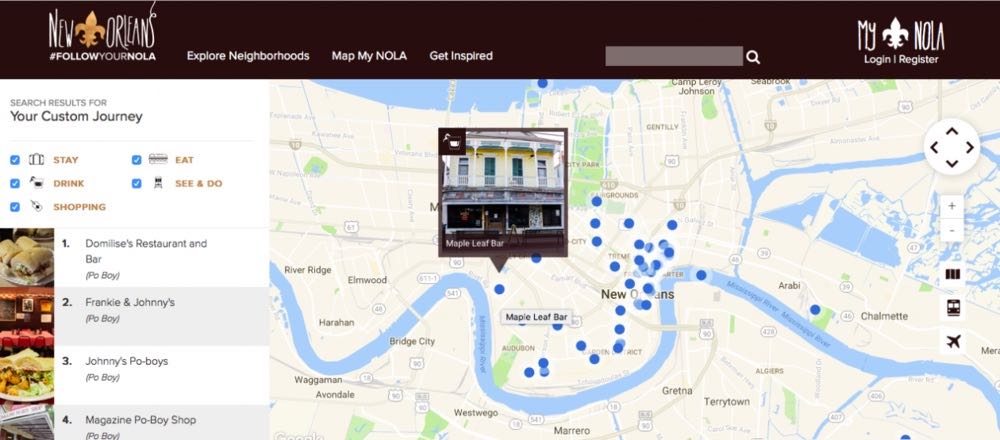Image resolution: width=1000 pixels, height=440 pixels.
Task: Open the My NOLA logo
Action: click(x=901, y=34)
